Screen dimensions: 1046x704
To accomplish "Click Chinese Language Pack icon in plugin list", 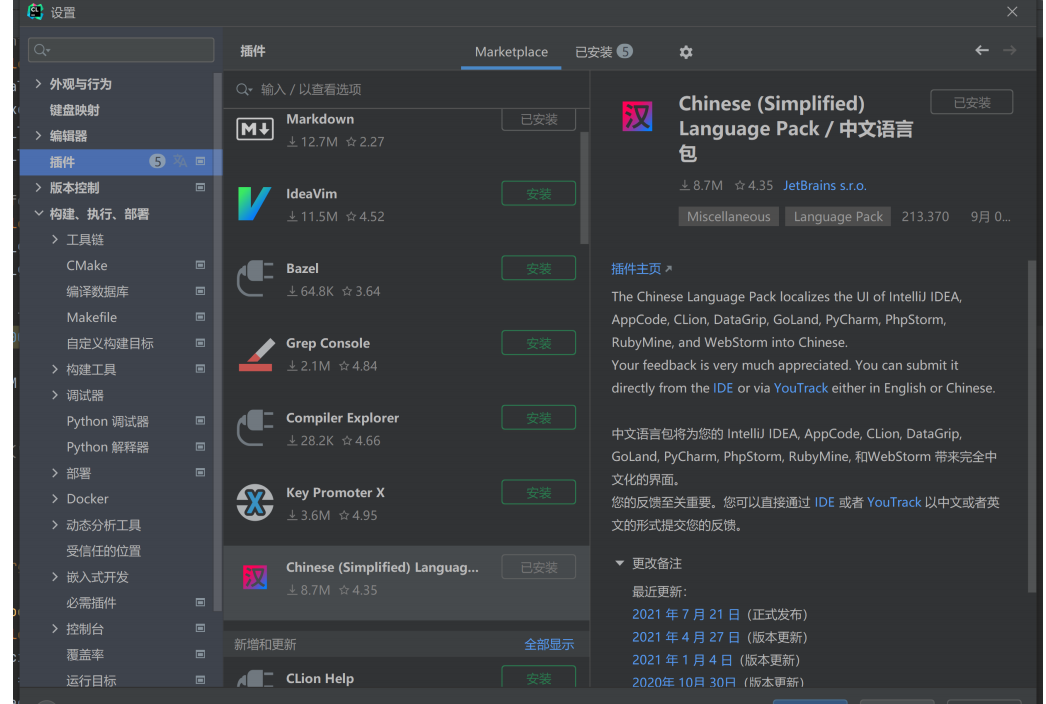I will 254,577.
